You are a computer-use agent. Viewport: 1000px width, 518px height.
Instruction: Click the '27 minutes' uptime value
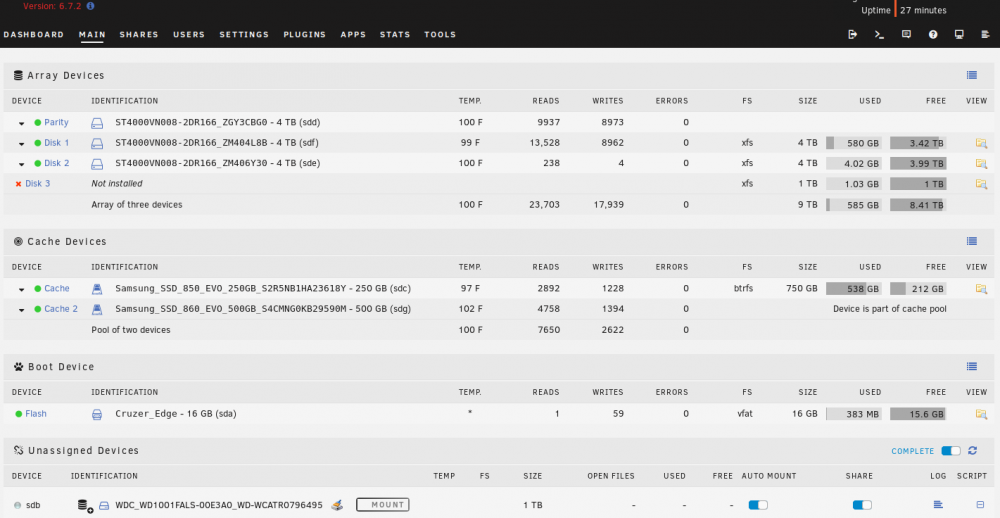click(x=923, y=10)
